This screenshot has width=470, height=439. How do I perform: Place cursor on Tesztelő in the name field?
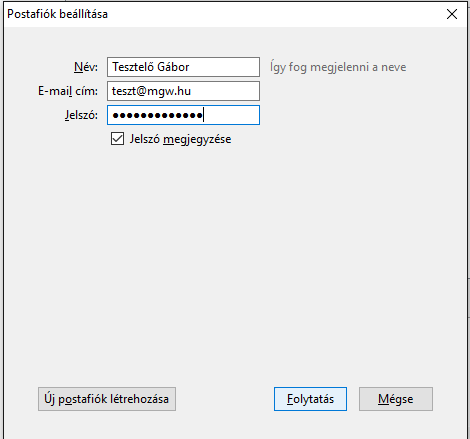click(133, 67)
